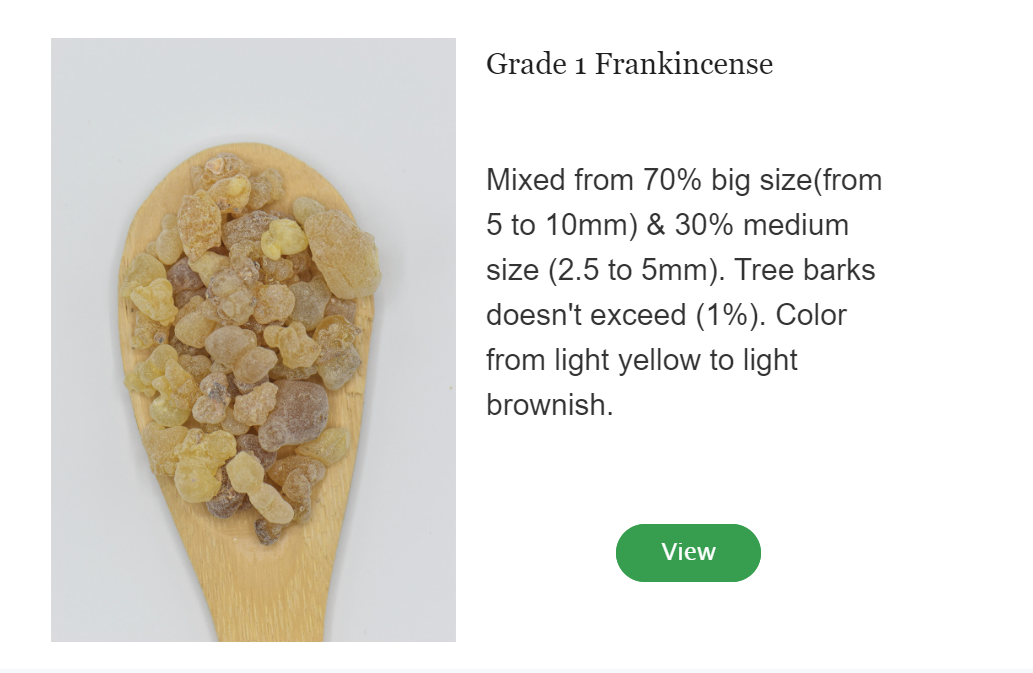This screenshot has height=673, width=1033.
Task: Click the word "Color" in description
Action: click(x=811, y=315)
